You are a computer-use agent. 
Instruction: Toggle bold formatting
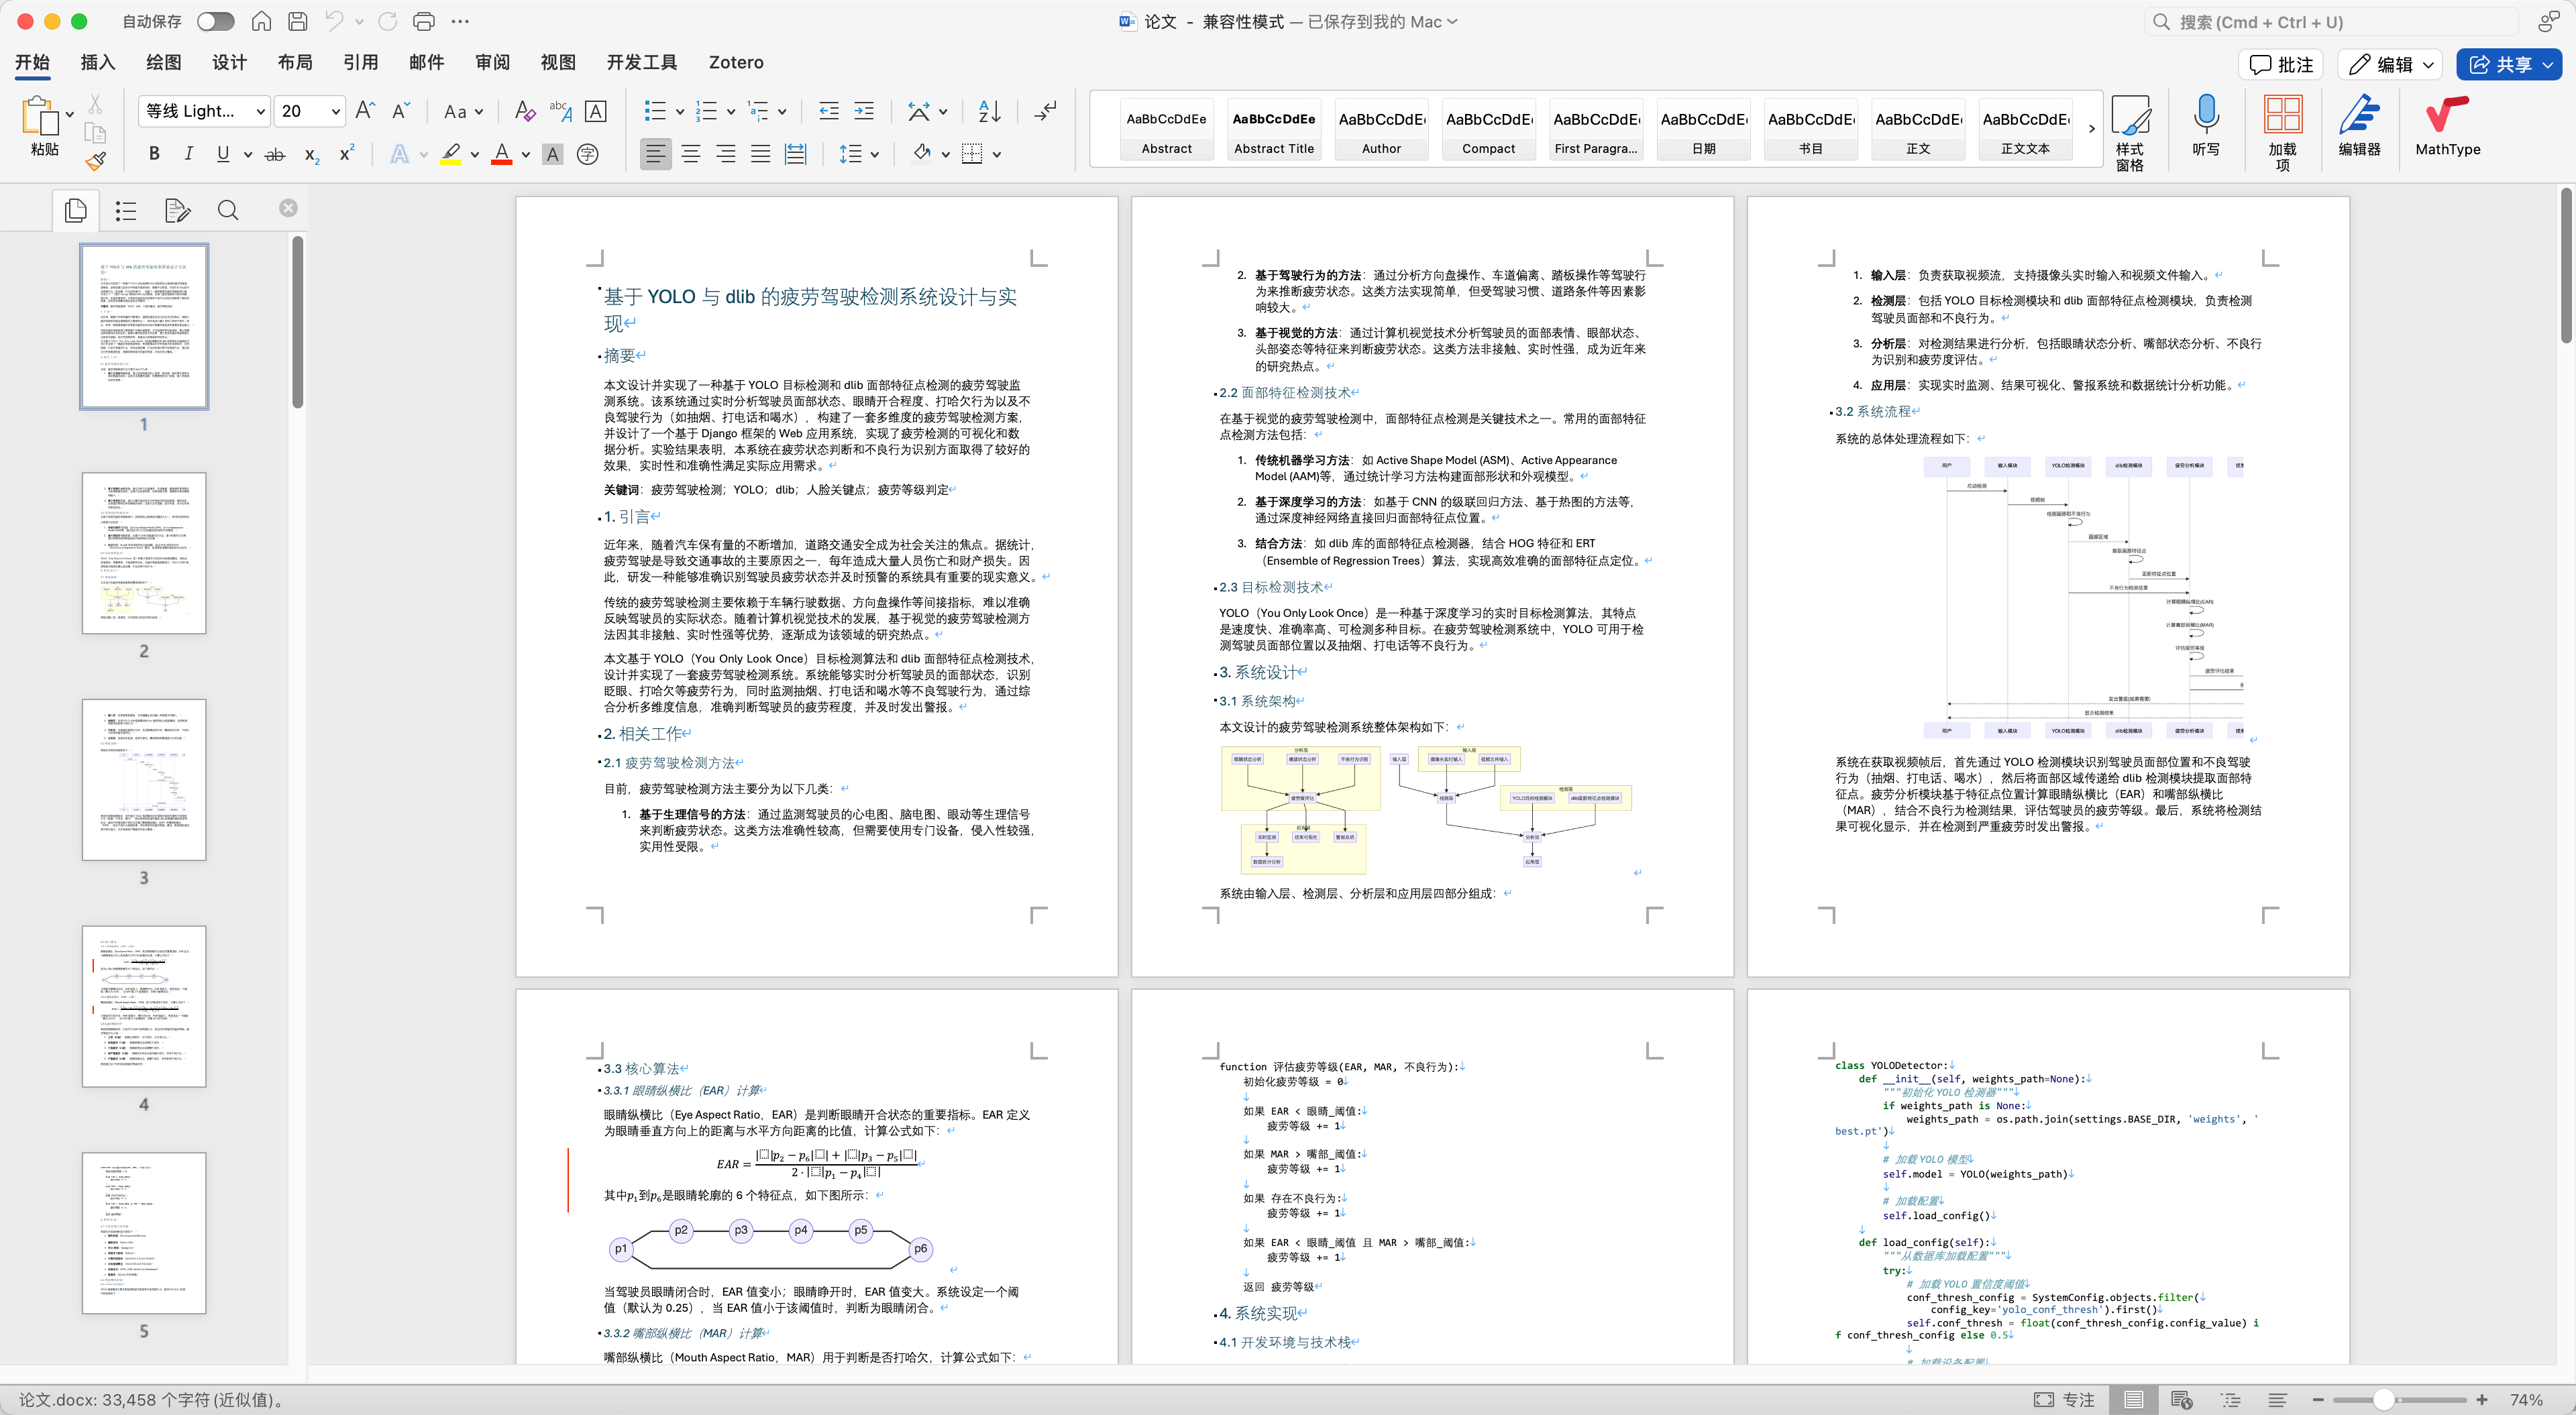[153, 154]
